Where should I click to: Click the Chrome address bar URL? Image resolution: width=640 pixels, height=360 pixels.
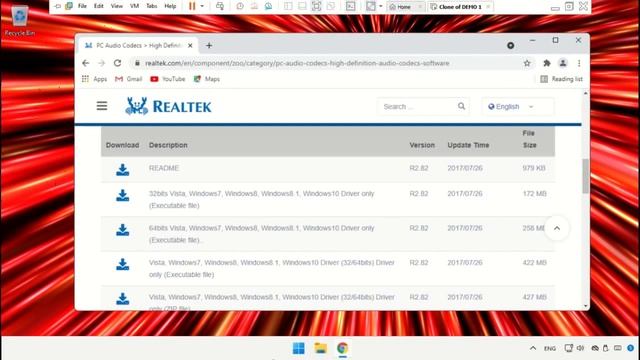[297, 63]
